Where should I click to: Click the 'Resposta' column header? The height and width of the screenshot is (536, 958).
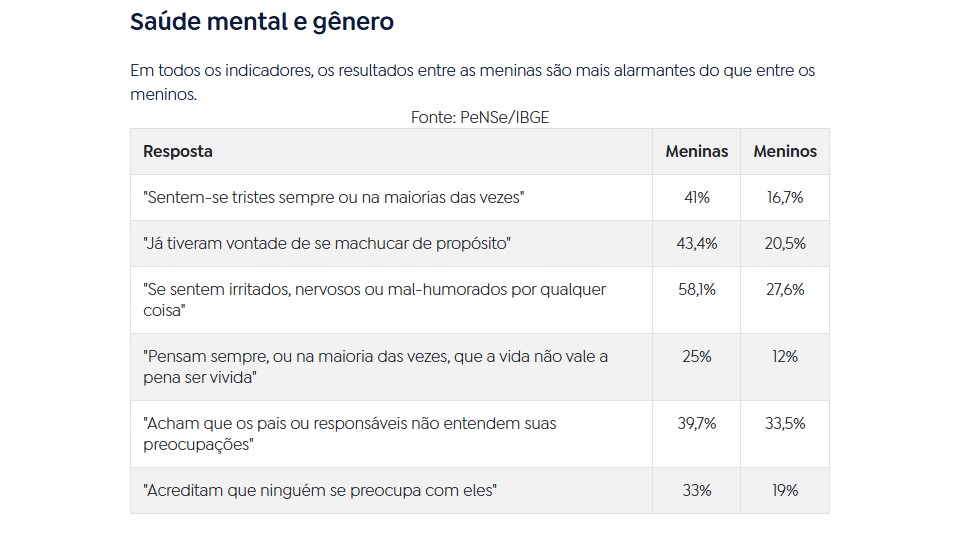178,152
